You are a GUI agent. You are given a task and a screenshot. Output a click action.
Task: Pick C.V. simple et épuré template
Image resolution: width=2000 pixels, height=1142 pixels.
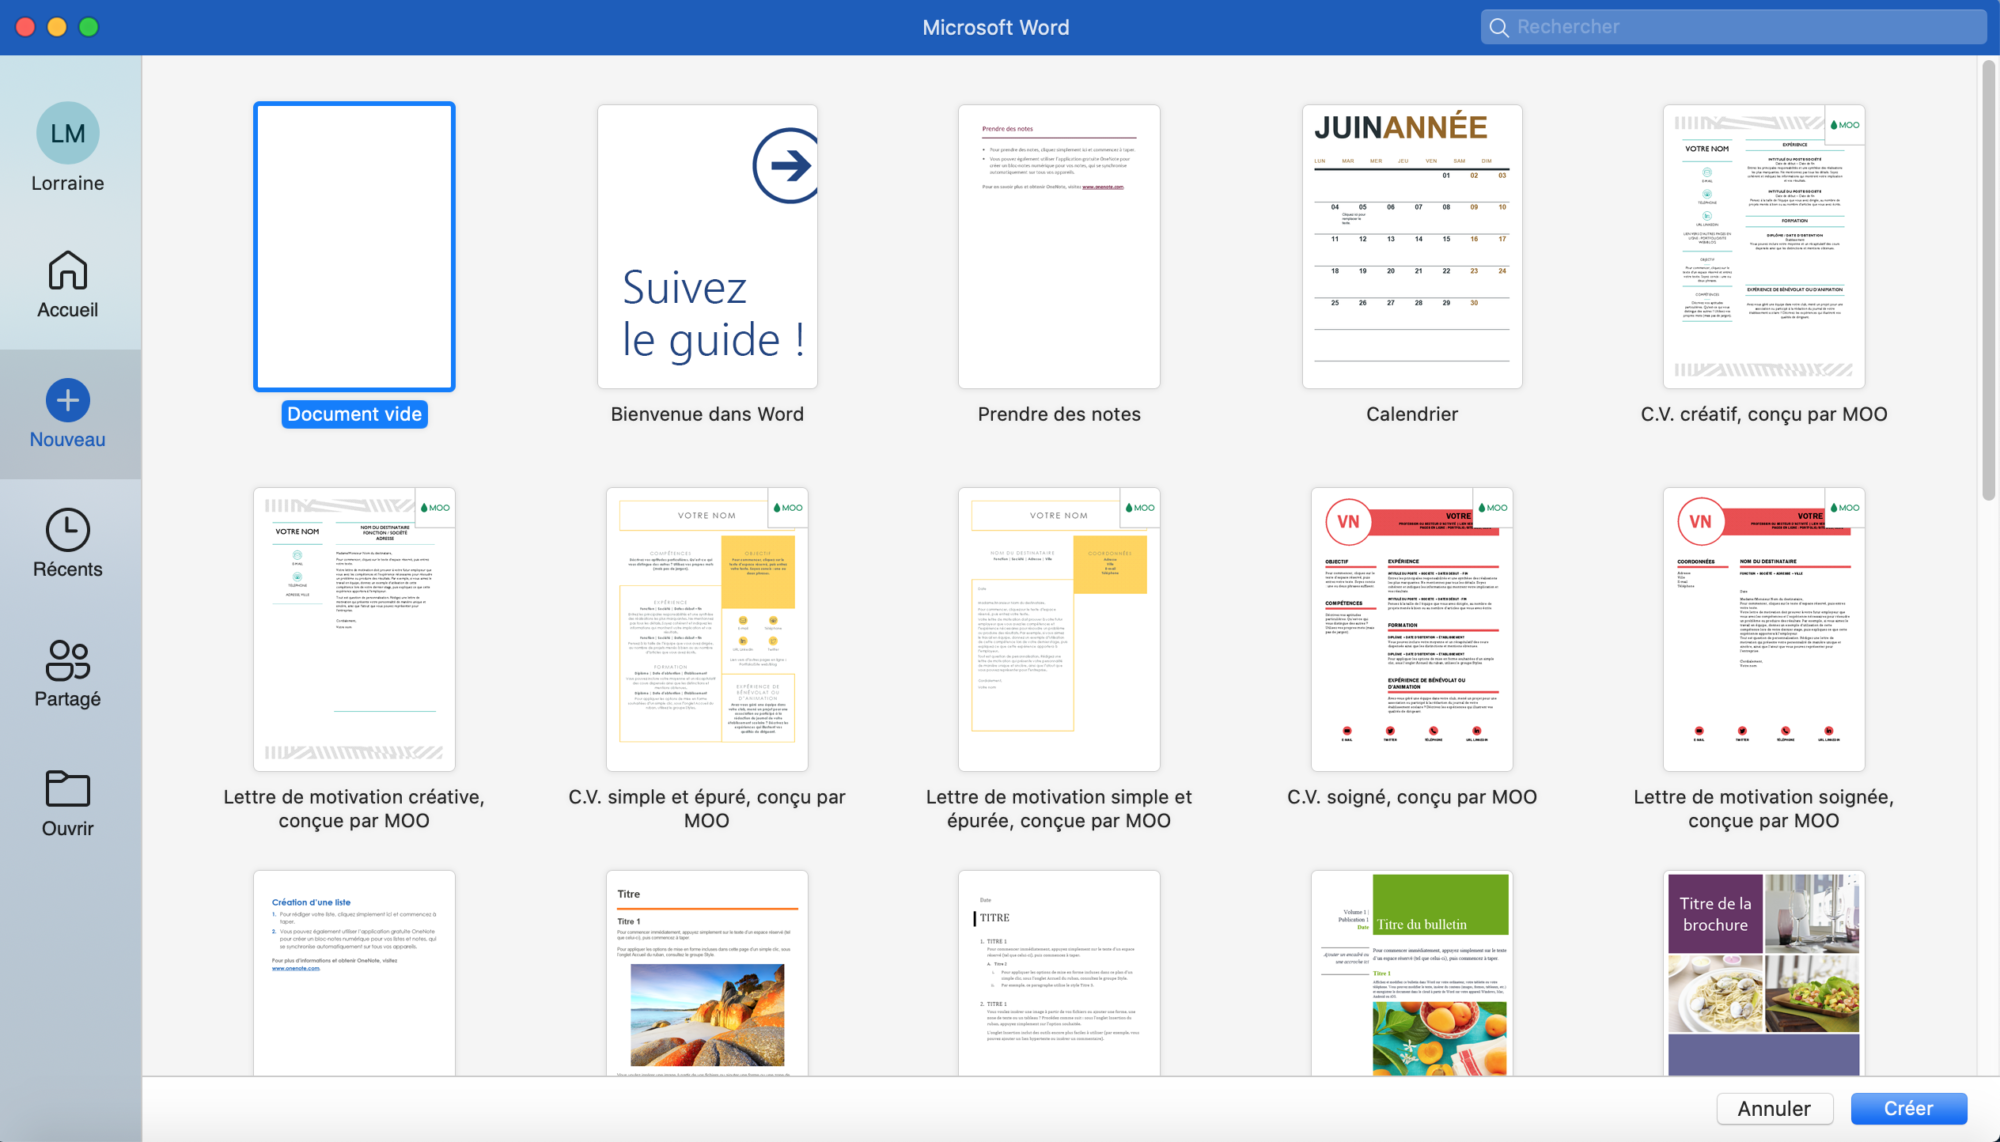[707, 629]
